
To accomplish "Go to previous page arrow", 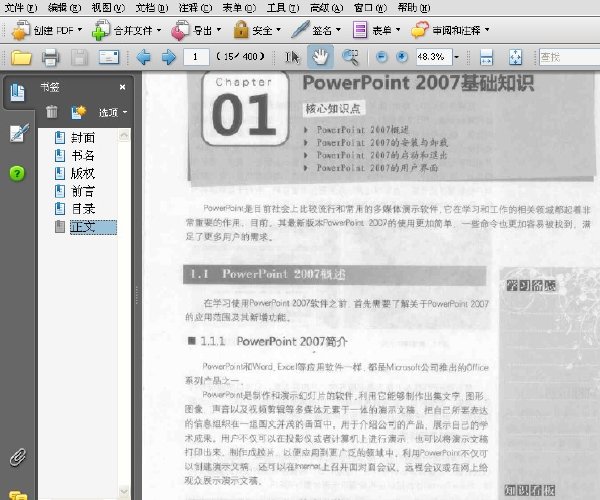I will (143, 57).
